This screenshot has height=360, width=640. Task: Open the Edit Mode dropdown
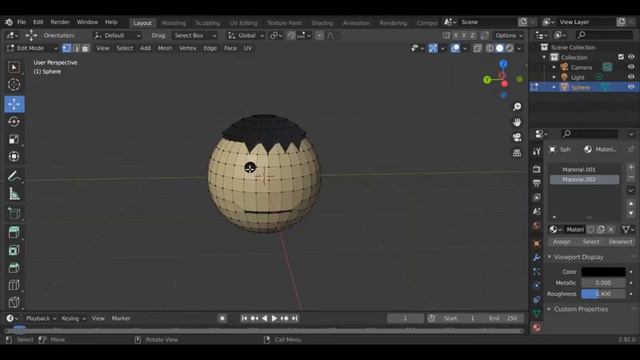(33, 48)
